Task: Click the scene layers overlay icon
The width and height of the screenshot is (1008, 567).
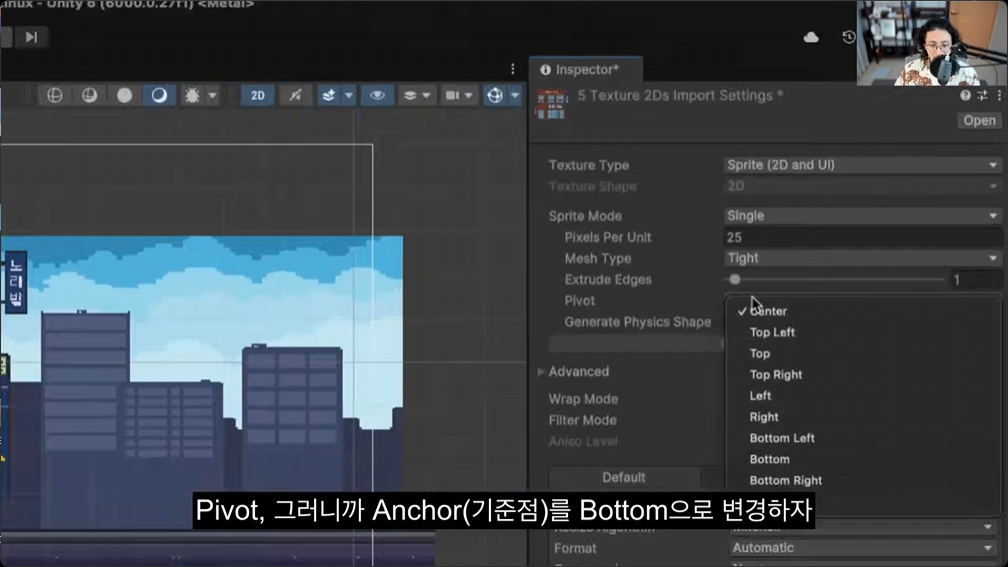Action: pos(410,96)
